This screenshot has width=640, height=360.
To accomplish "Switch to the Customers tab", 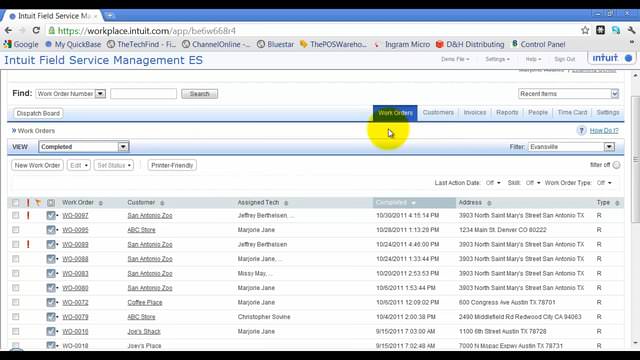I will point(438,113).
